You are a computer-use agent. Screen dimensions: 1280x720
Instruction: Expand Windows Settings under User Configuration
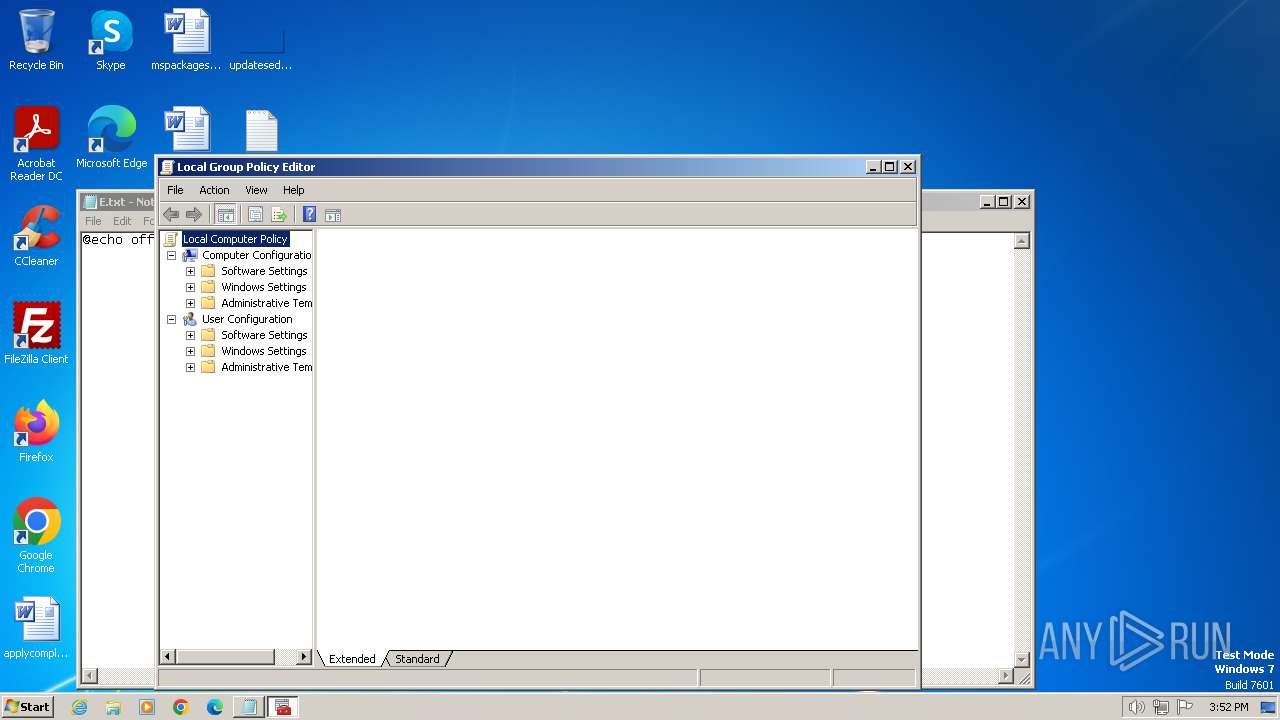(190, 351)
